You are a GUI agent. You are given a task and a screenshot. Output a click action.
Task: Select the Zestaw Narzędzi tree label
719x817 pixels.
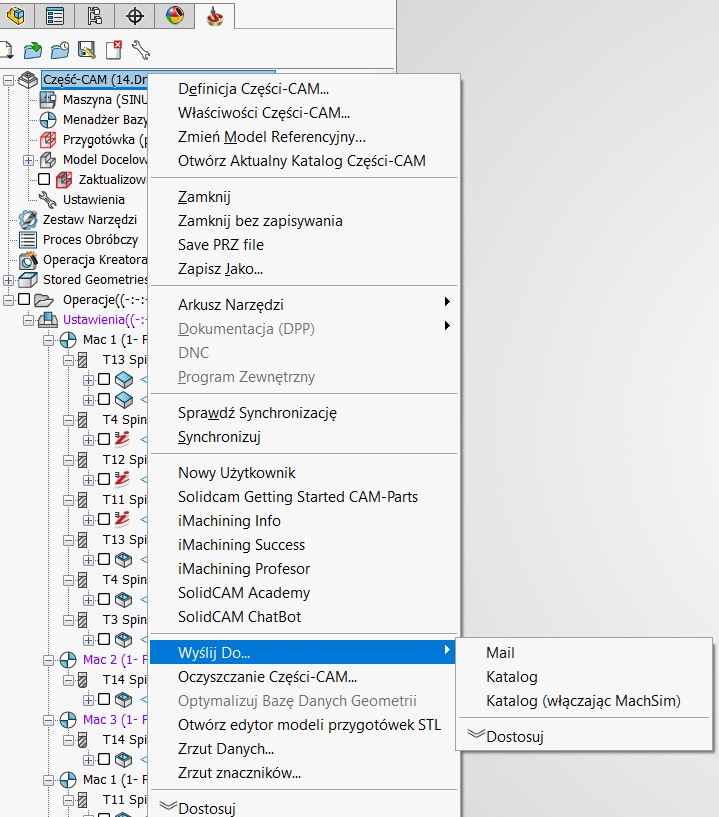point(90,220)
